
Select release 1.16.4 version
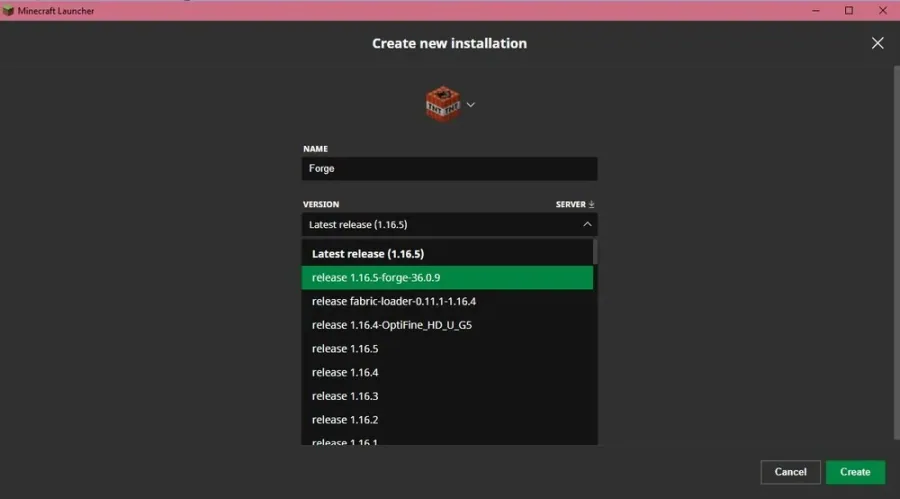447,372
